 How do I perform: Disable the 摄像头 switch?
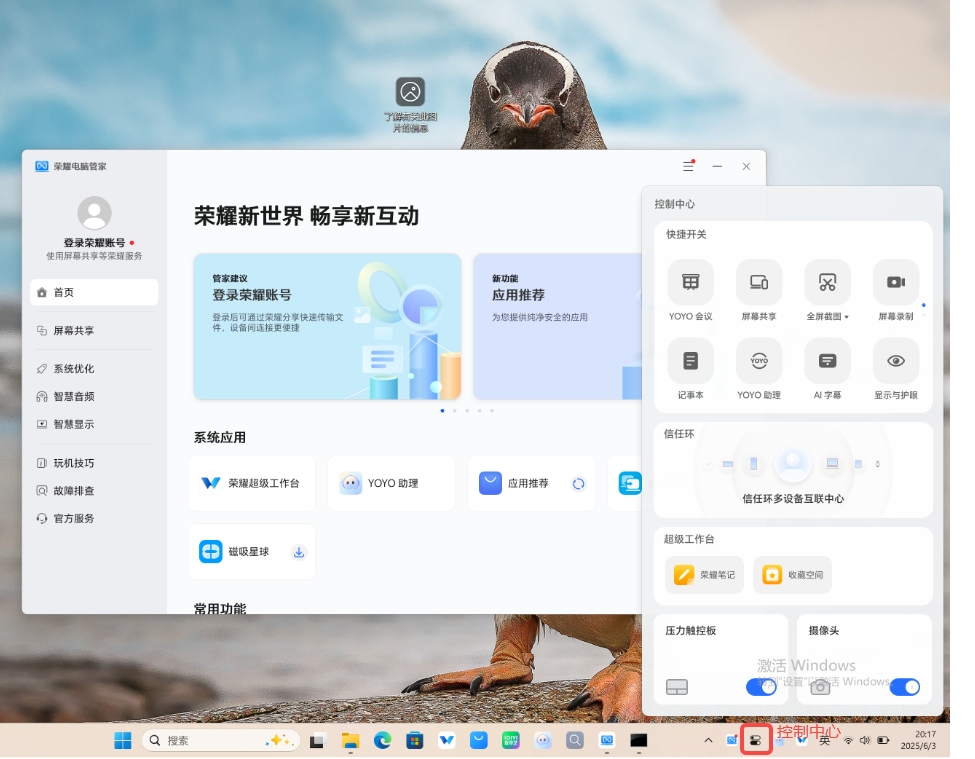point(904,687)
